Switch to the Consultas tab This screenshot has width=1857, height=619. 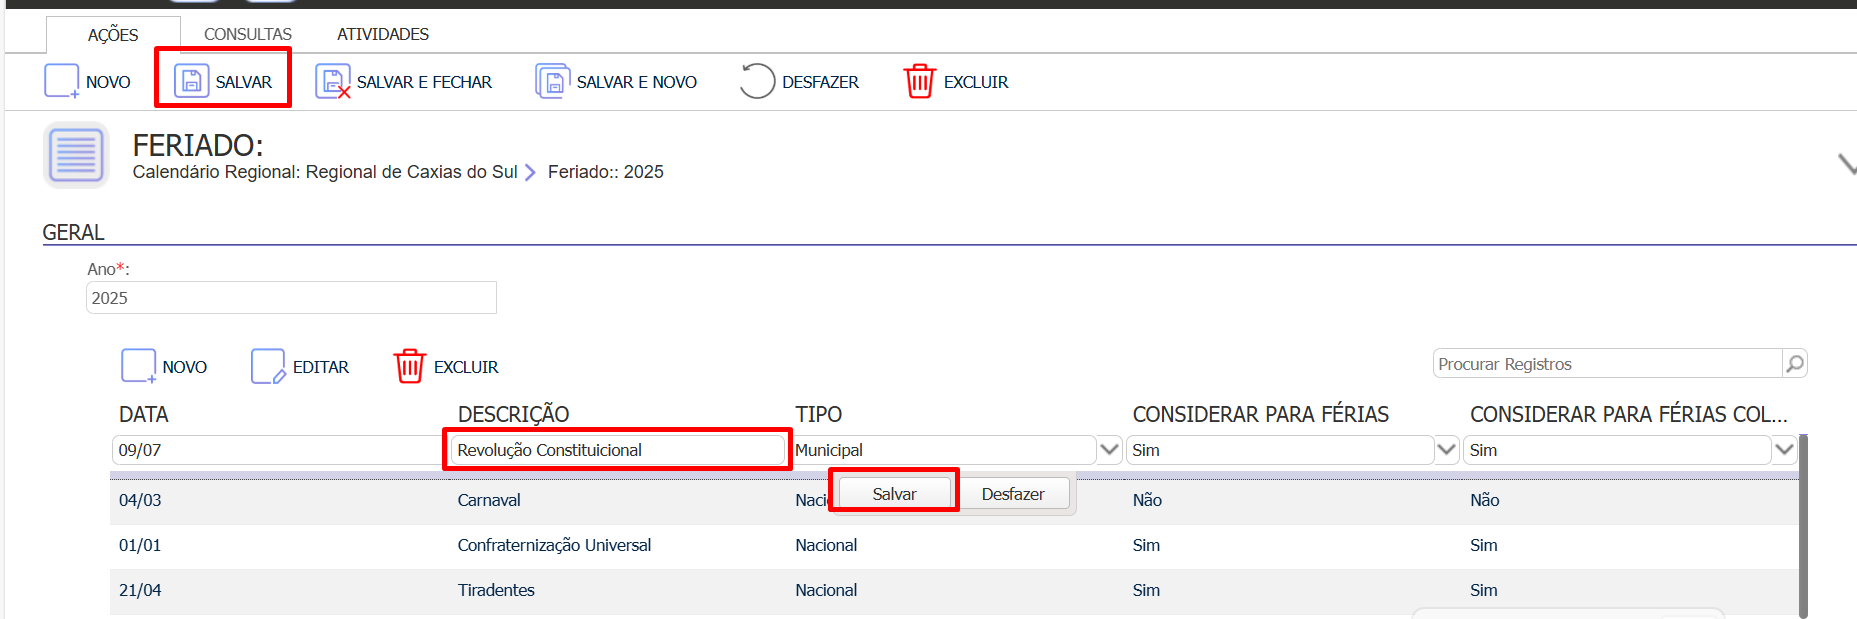tap(248, 34)
